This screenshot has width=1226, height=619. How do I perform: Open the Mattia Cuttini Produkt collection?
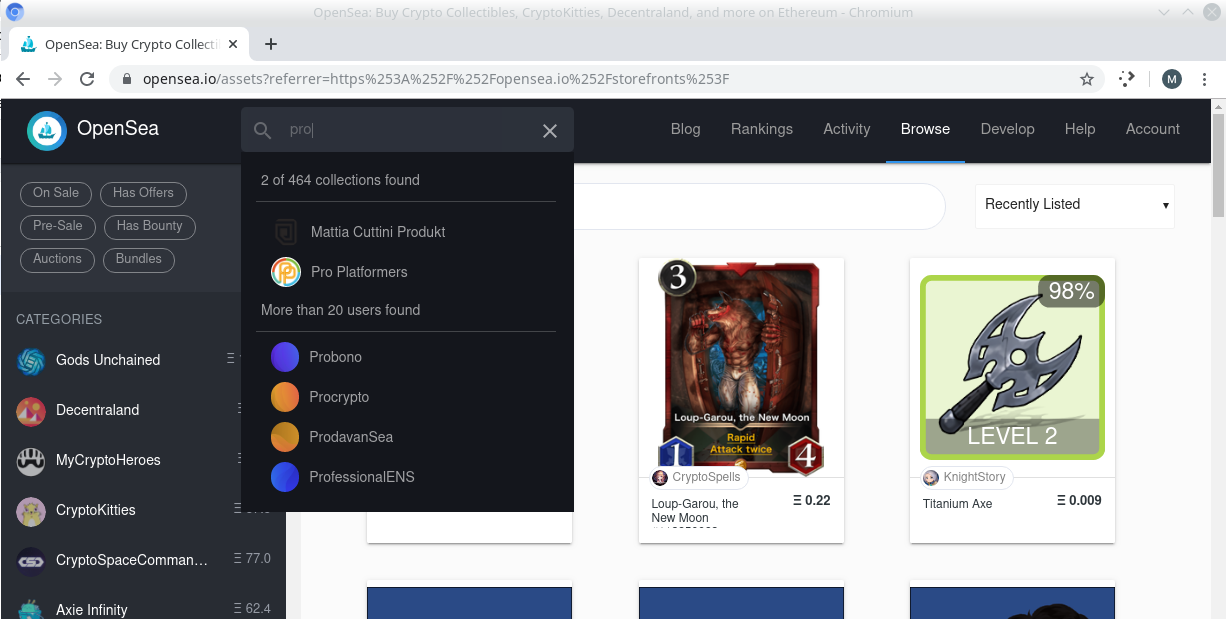pos(377,232)
